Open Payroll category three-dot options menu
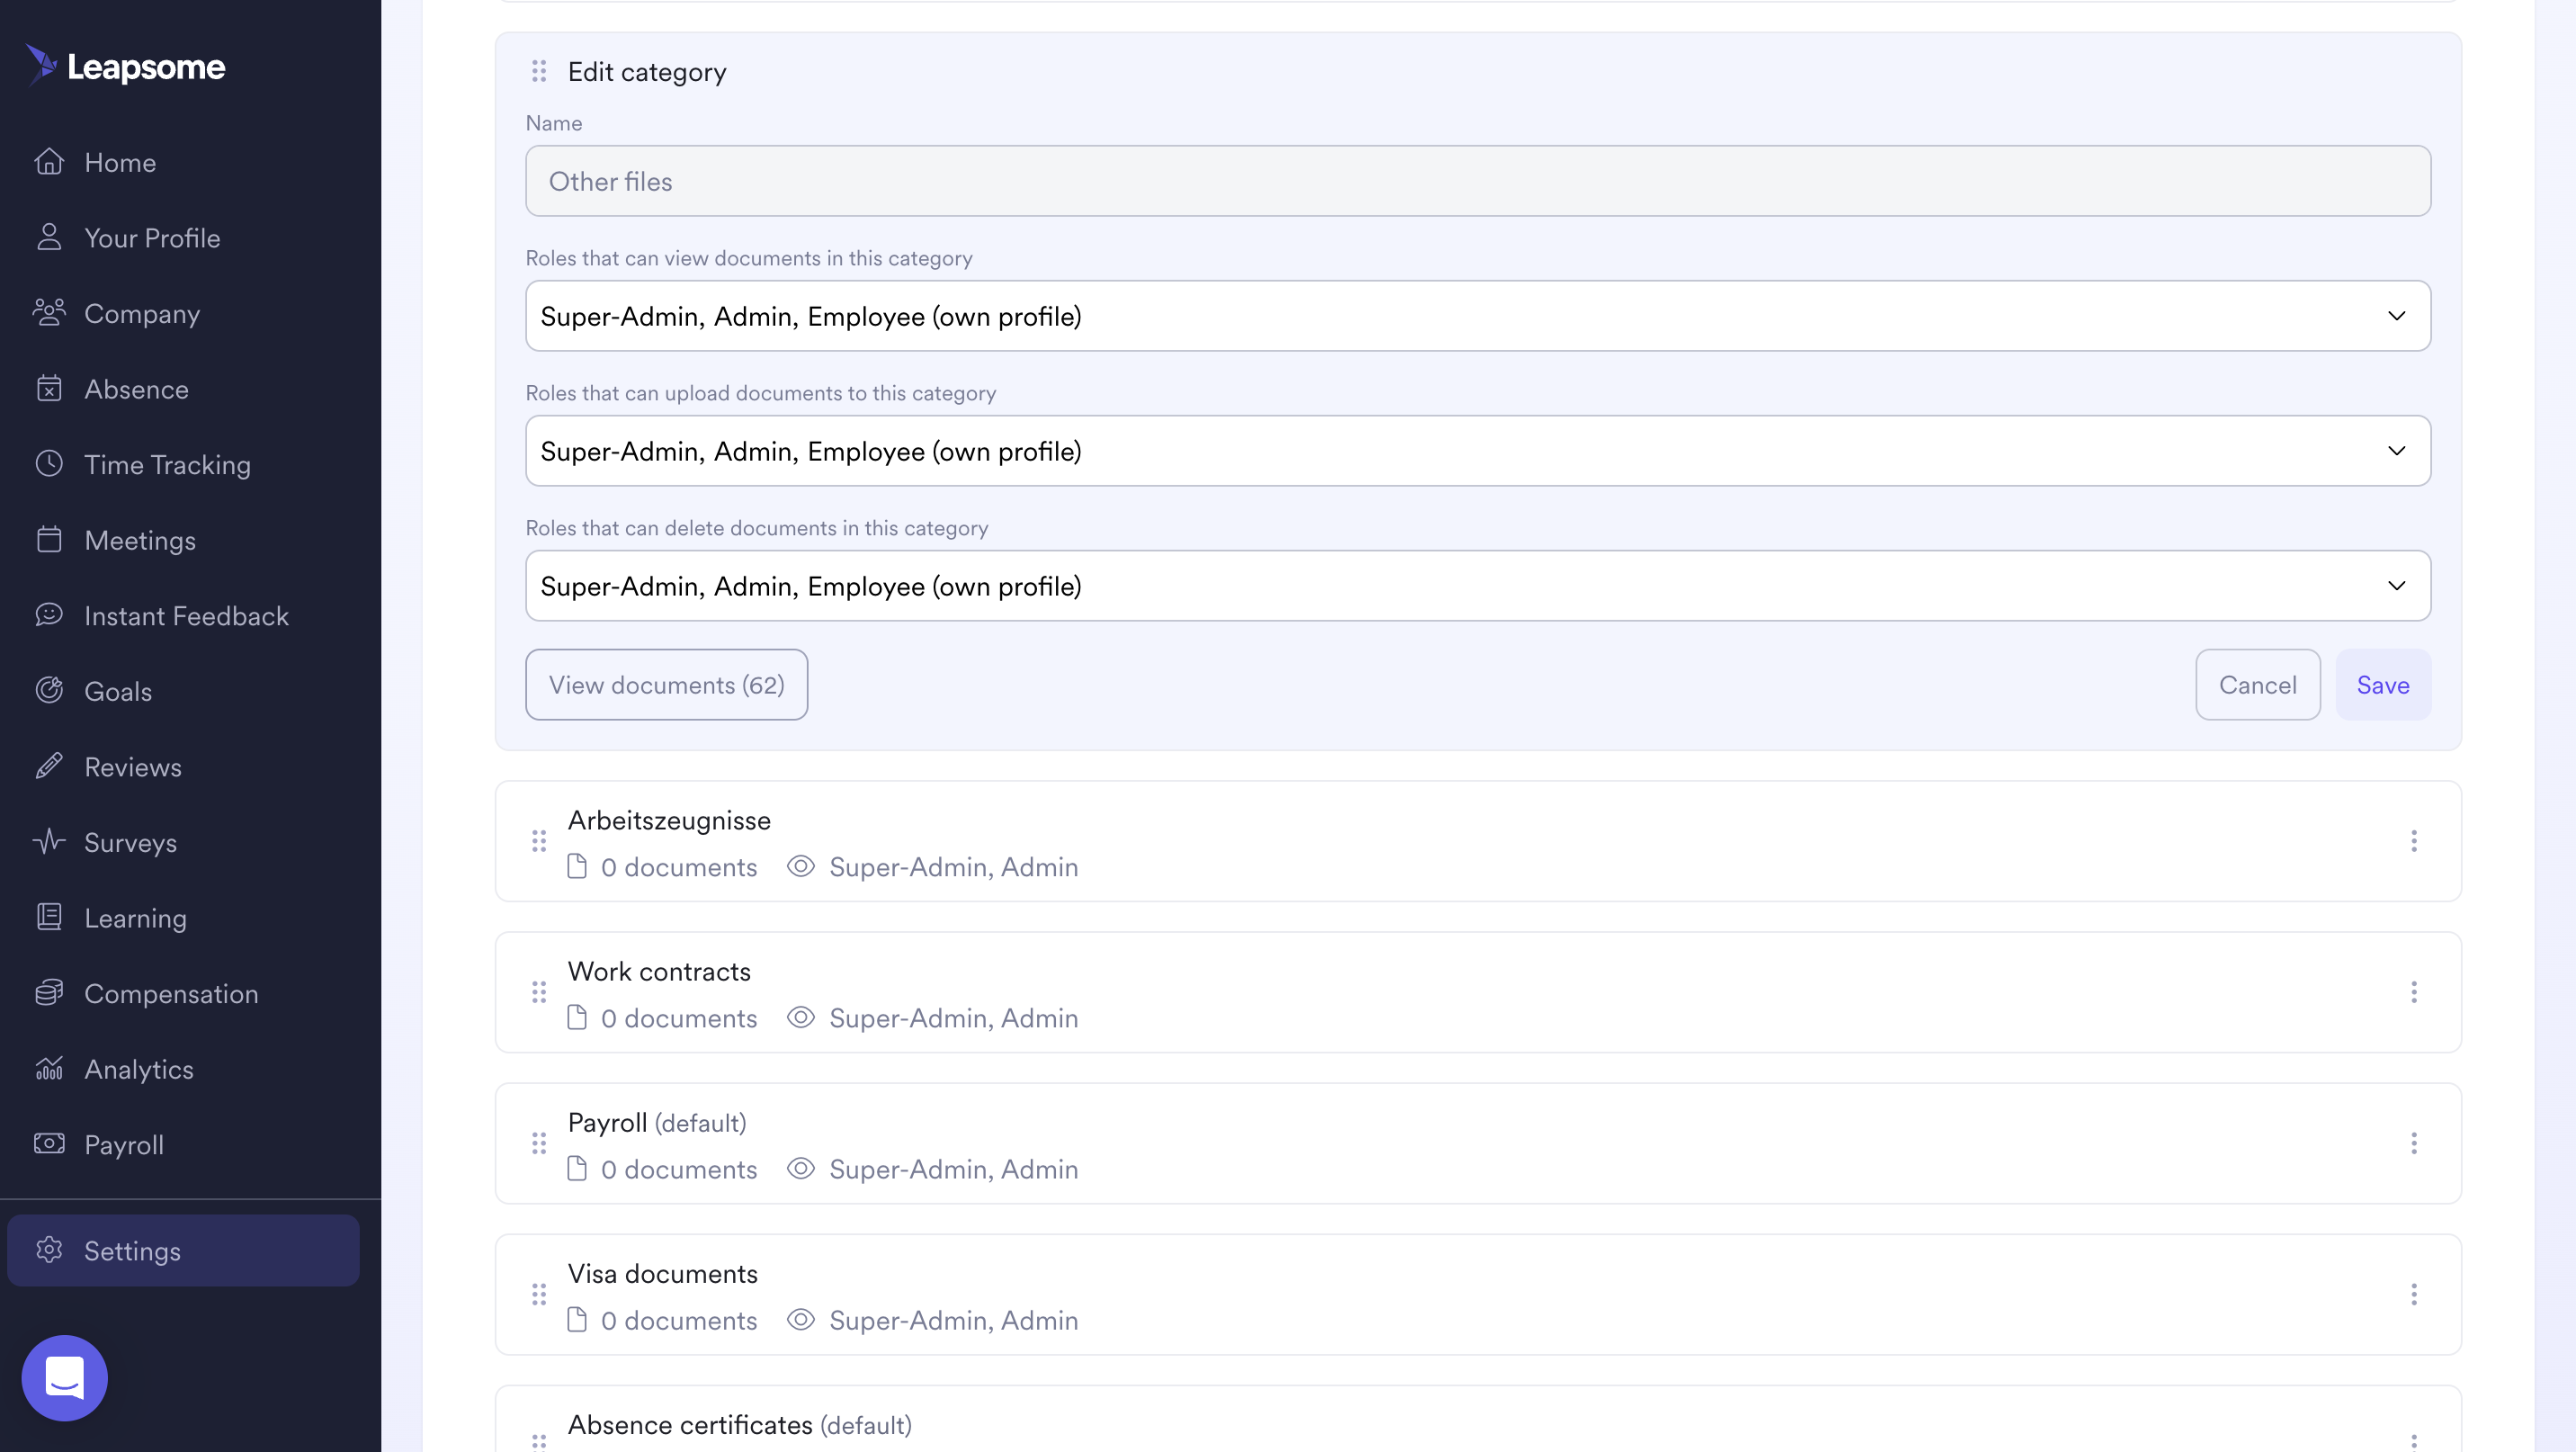Screen dimensions: 2576x1452 coord(2414,1143)
